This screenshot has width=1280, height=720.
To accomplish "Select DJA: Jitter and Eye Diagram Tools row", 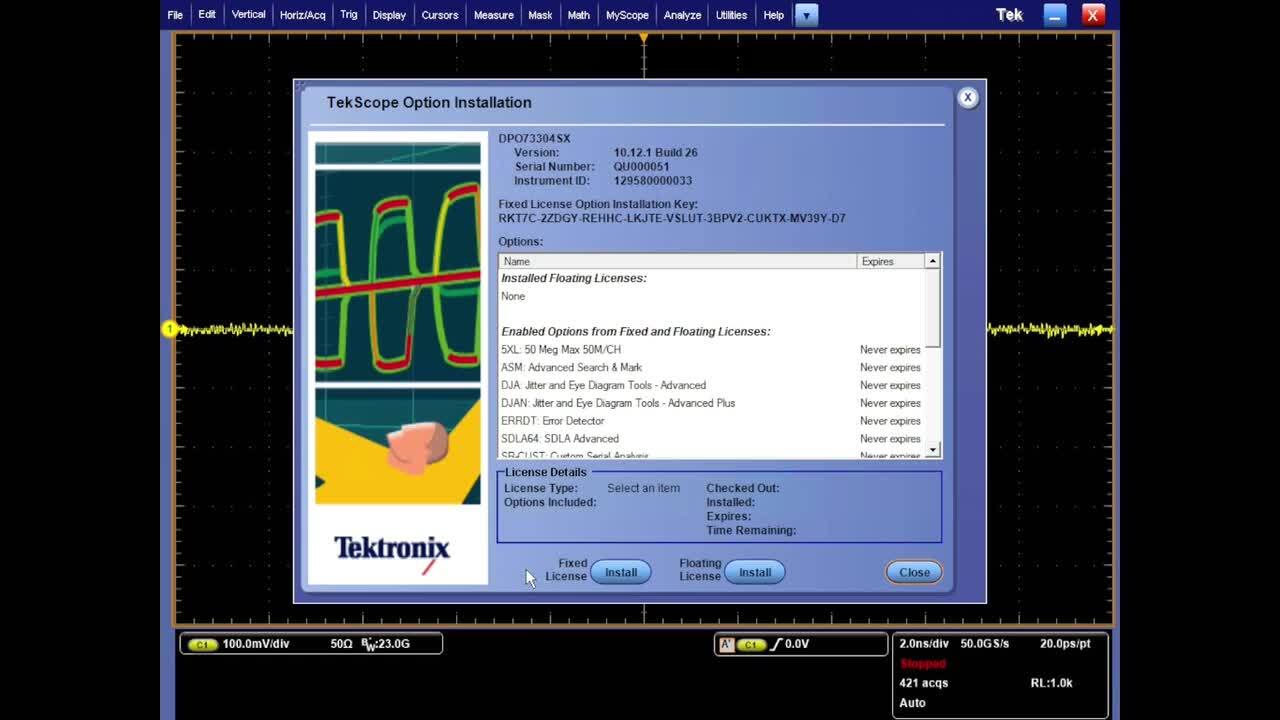I will pyautogui.click(x=603, y=385).
